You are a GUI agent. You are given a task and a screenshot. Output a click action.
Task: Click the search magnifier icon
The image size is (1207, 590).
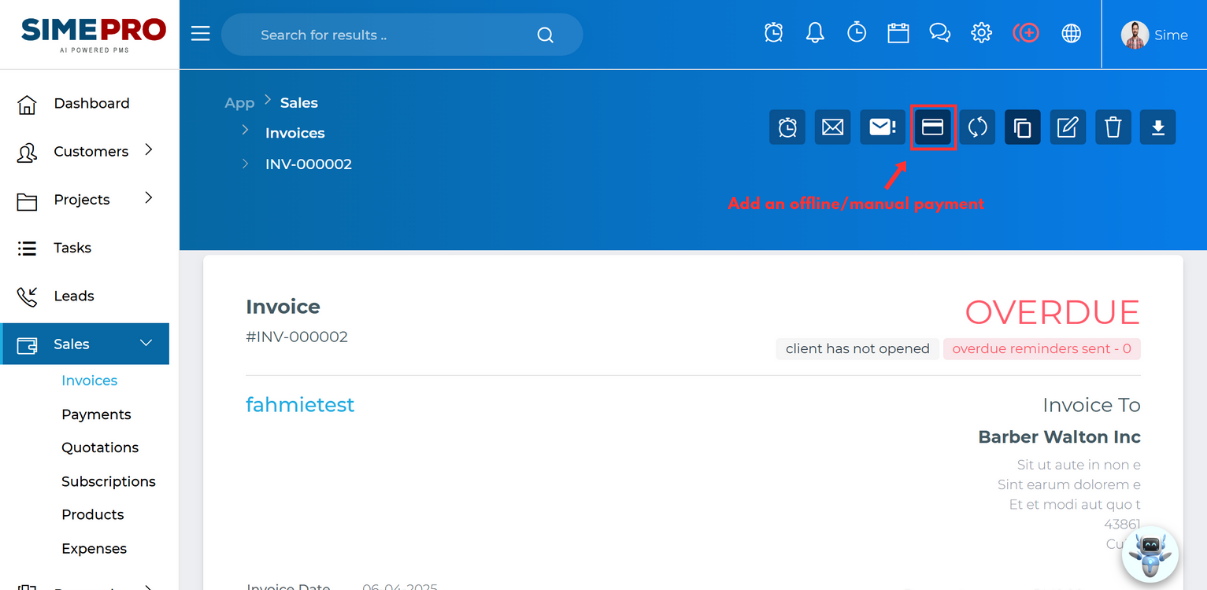coord(545,35)
